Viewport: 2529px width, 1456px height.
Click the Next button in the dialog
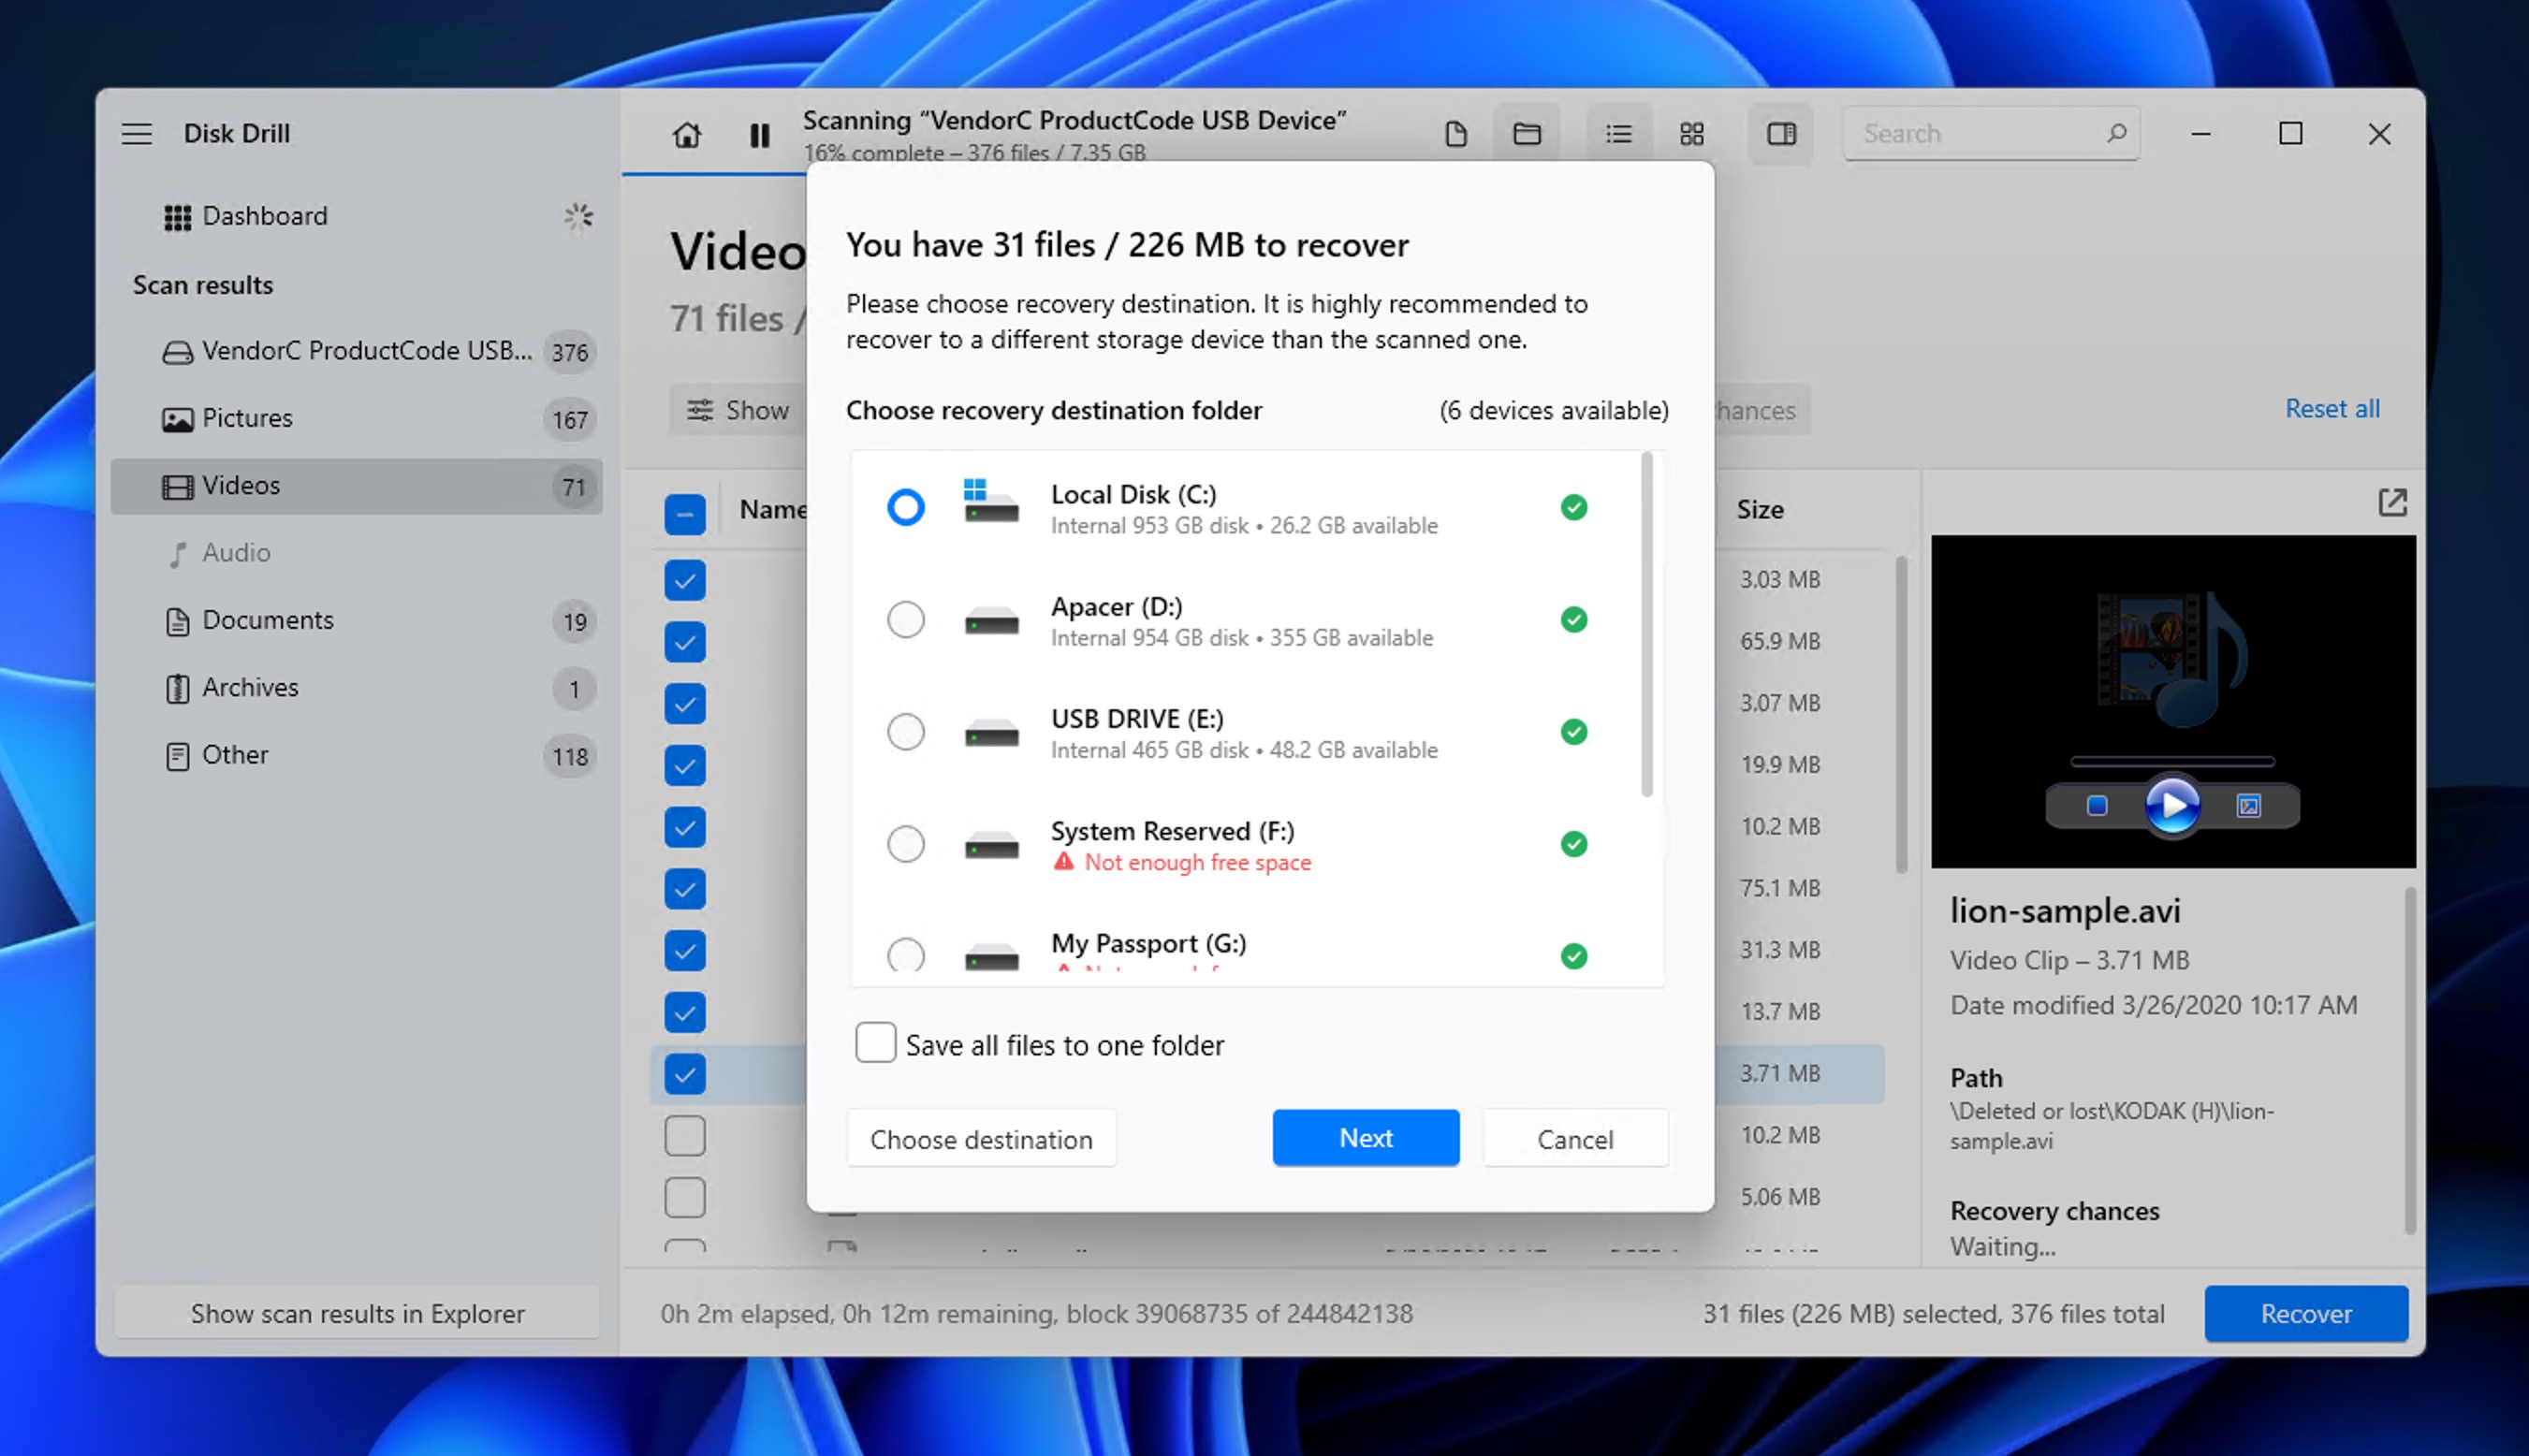pyautogui.click(x=1365, y=1138)
